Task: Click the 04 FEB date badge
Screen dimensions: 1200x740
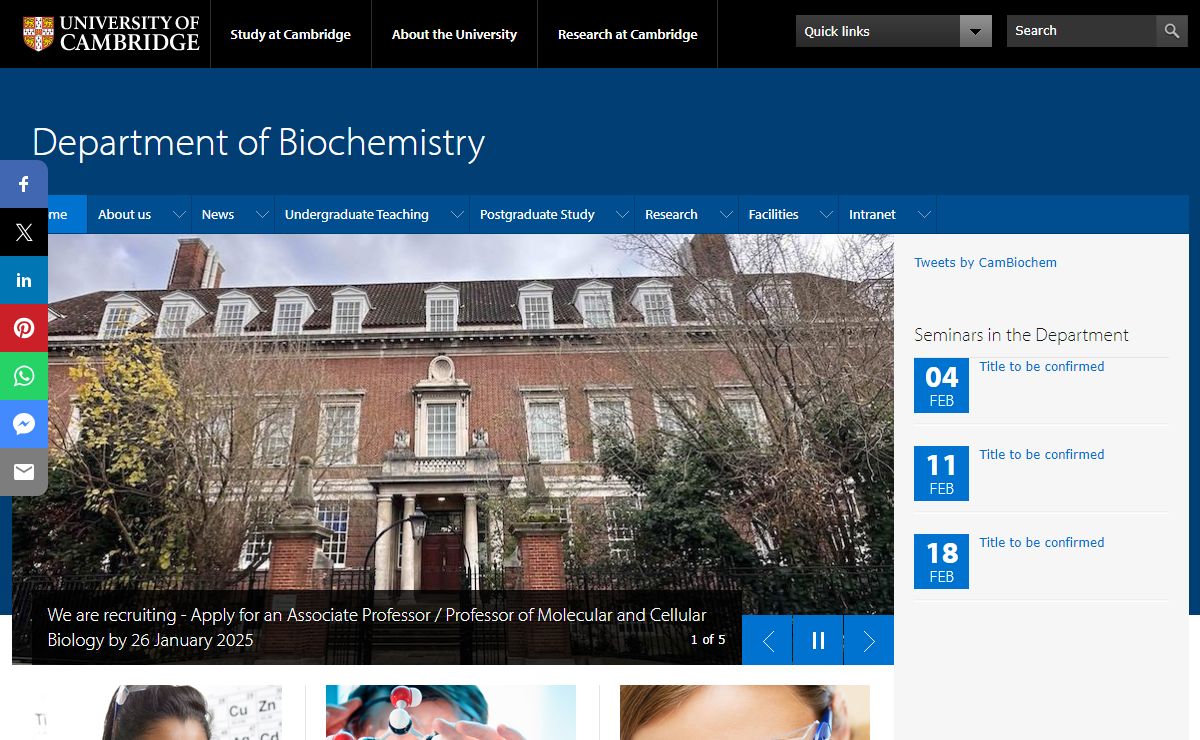Action: 941,385
